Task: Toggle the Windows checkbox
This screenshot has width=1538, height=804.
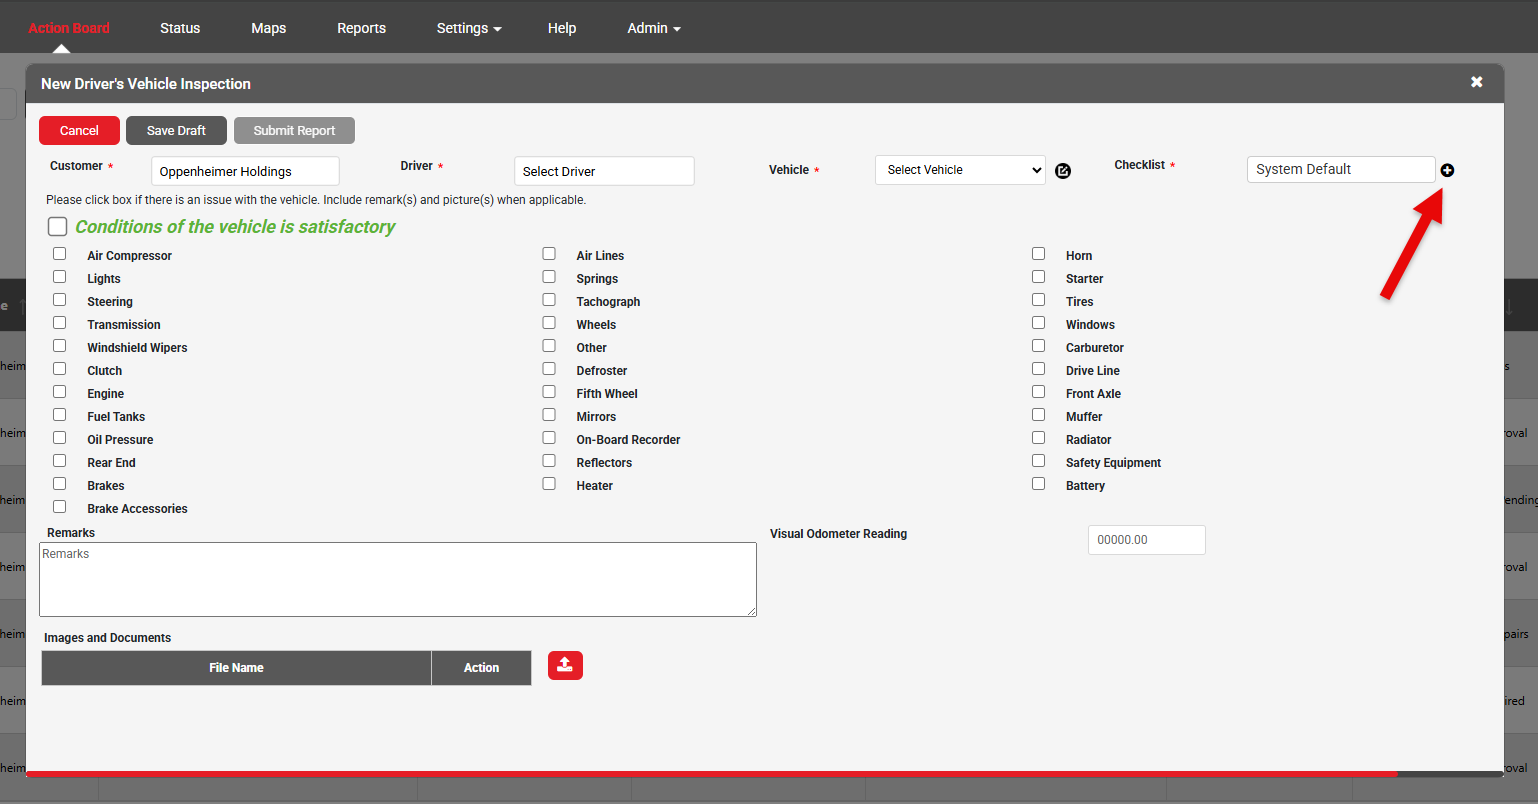Action: 1039,323
